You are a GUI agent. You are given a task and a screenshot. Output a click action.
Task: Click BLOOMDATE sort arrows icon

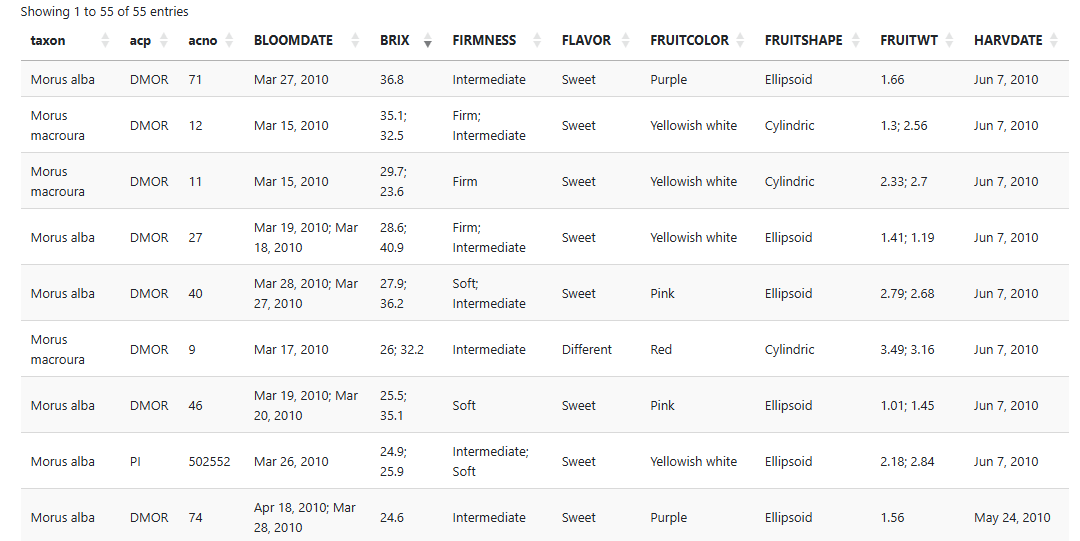pos(355,41)
